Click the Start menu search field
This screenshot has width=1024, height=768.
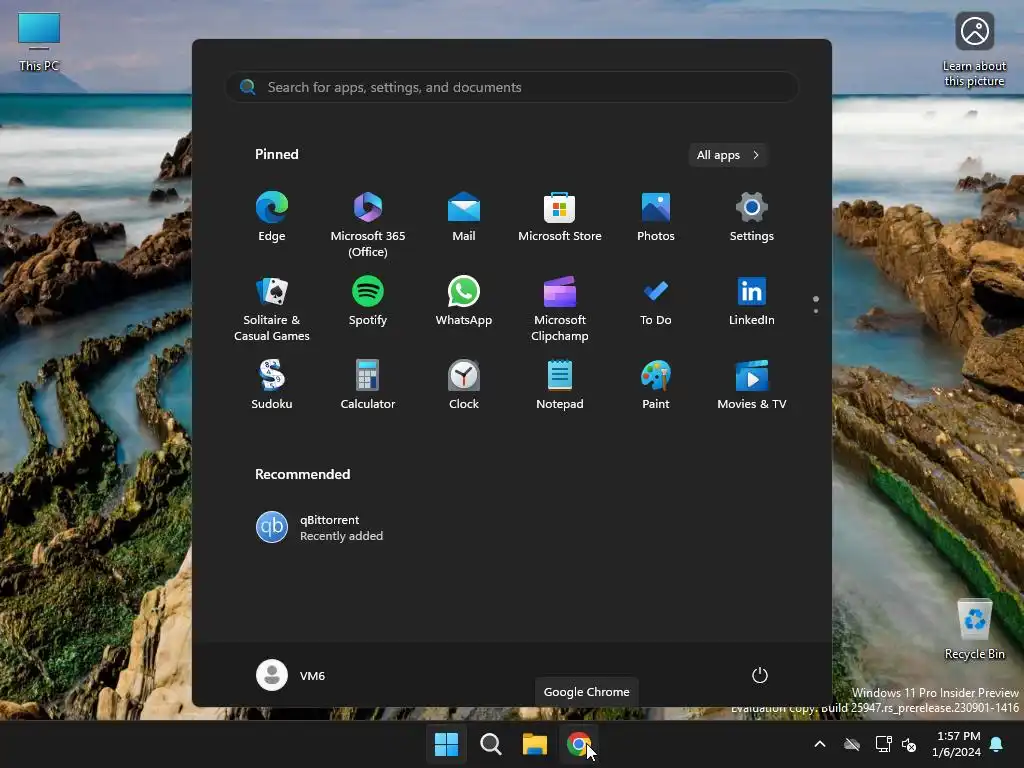(512, 87)
